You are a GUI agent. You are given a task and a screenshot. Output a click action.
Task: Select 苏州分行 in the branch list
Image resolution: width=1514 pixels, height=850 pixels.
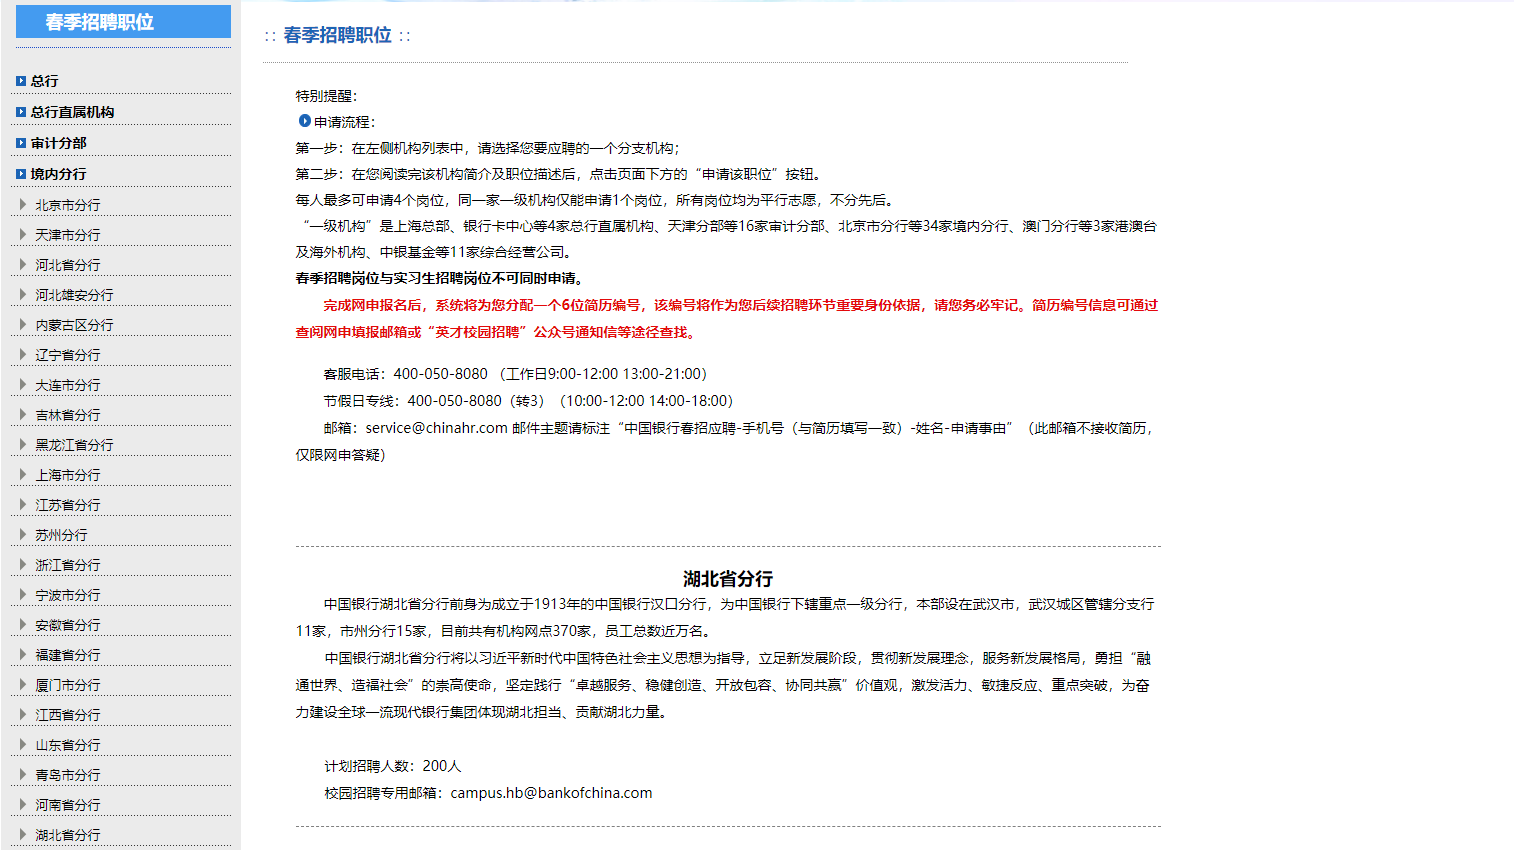[x=62, y=535]
